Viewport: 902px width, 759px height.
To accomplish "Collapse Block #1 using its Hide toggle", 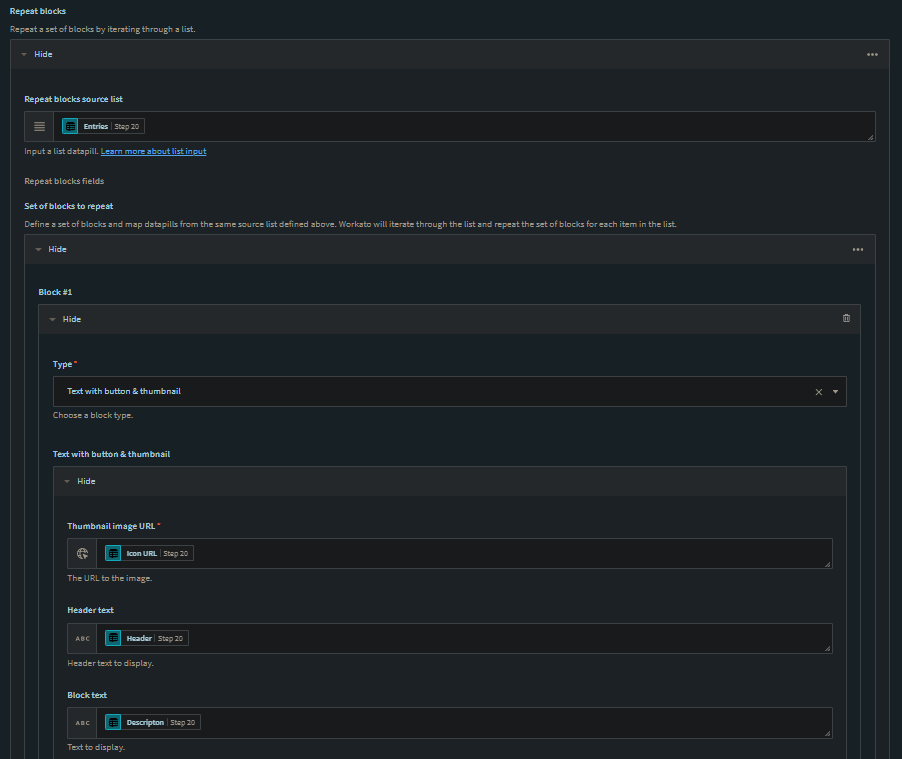I will coord(66,319).
